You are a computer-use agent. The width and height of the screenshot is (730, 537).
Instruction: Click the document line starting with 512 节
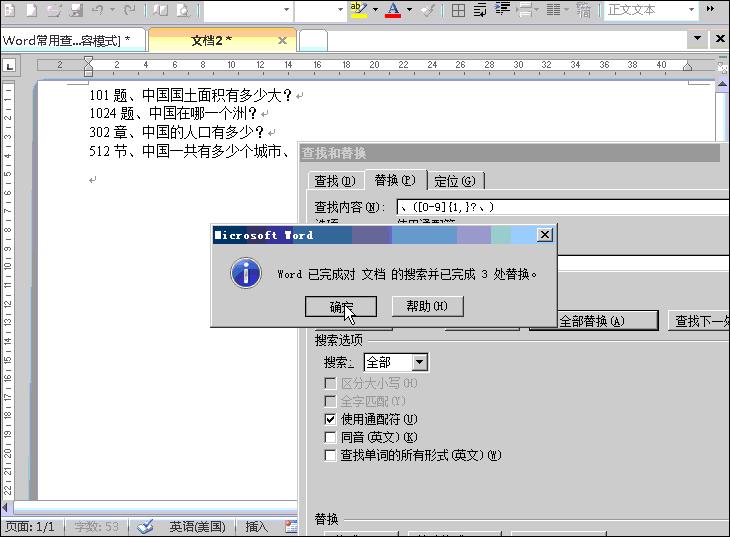coord(190,151)
